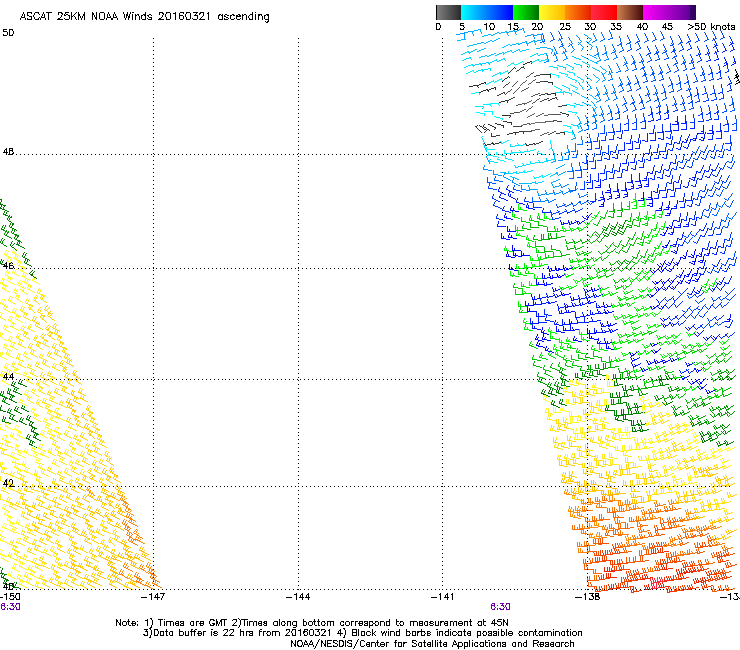Select the green 15-20 knots color segment
The height and width of the screenshot is (650, 740).
click(x=526, y=12)
